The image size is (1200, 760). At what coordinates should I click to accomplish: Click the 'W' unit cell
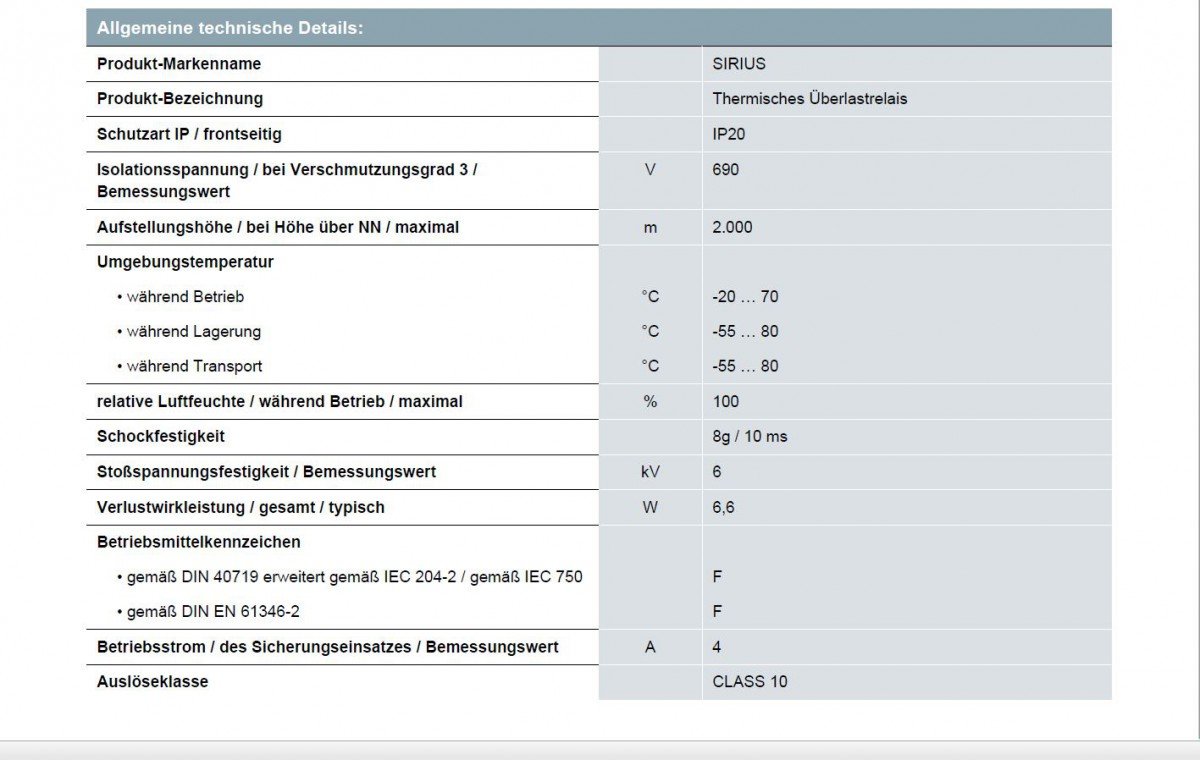click(x=650, y=508)
